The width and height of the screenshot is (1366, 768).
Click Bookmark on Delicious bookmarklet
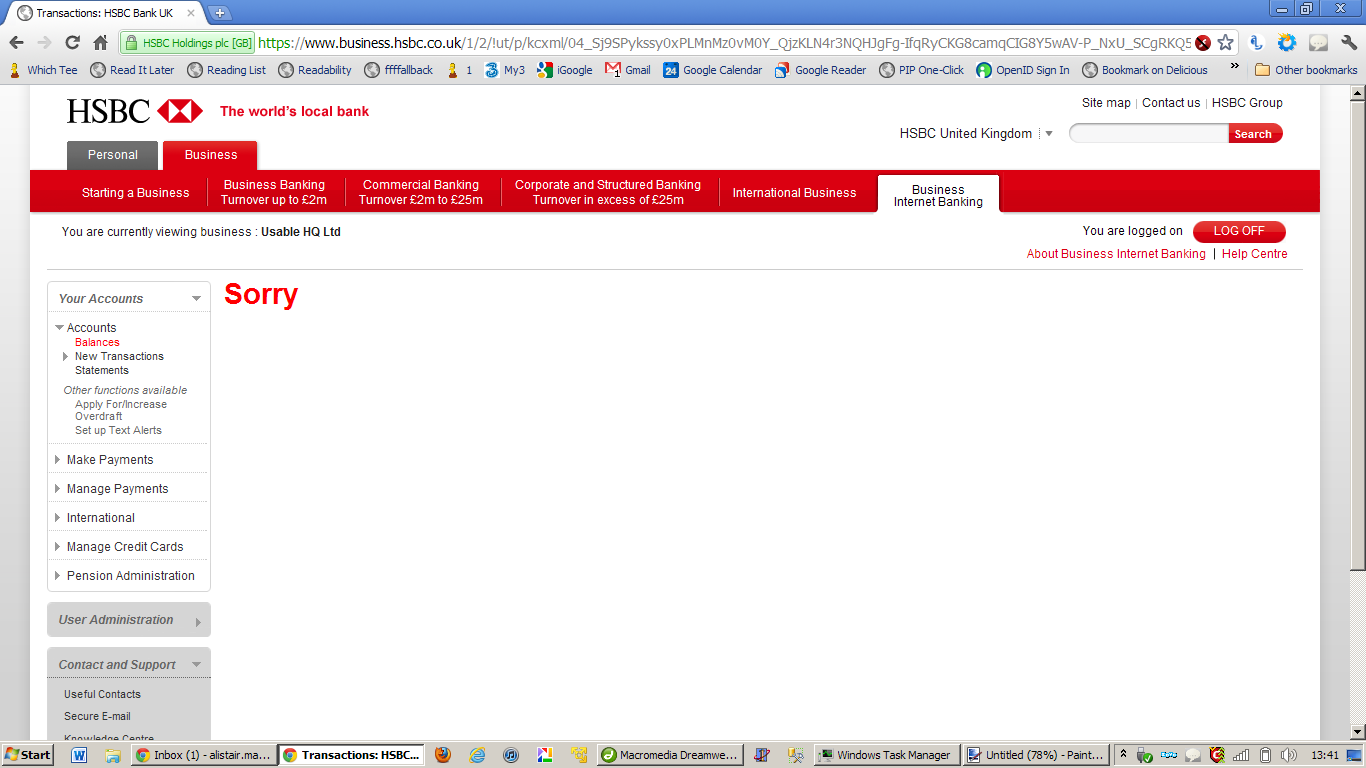[1145, 70]
